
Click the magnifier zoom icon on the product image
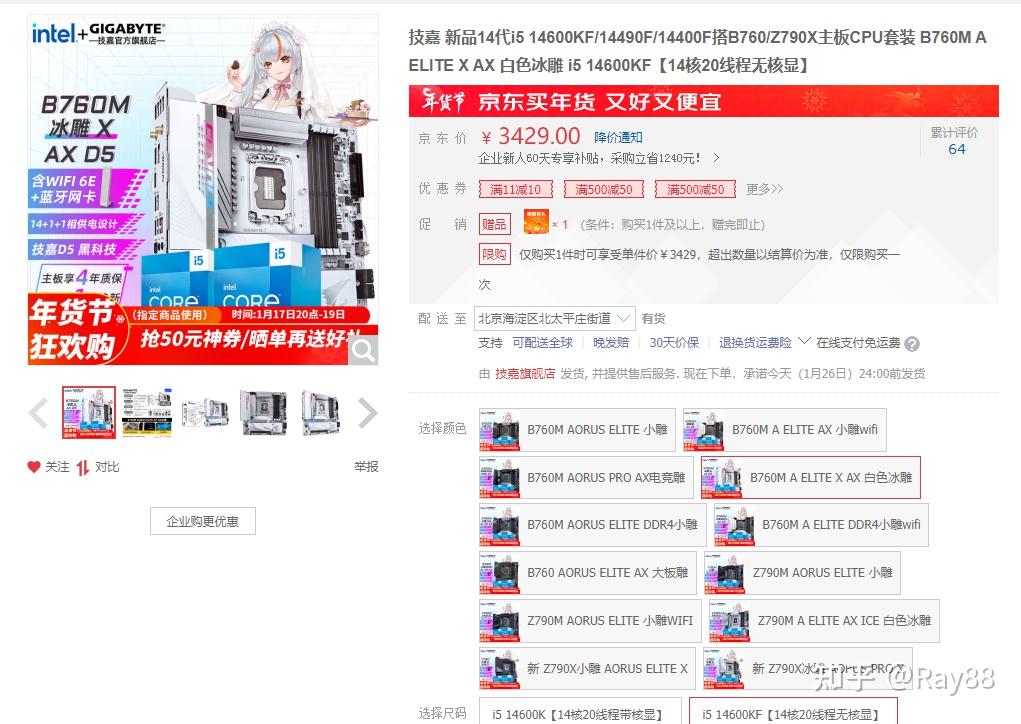pyautogui.click(x=362, y=349)
